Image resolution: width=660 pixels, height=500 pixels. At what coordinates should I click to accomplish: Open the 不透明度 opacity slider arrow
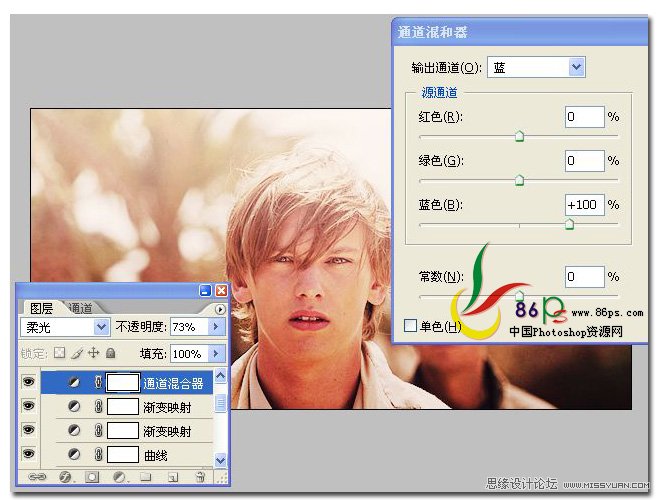coord(216,327)
